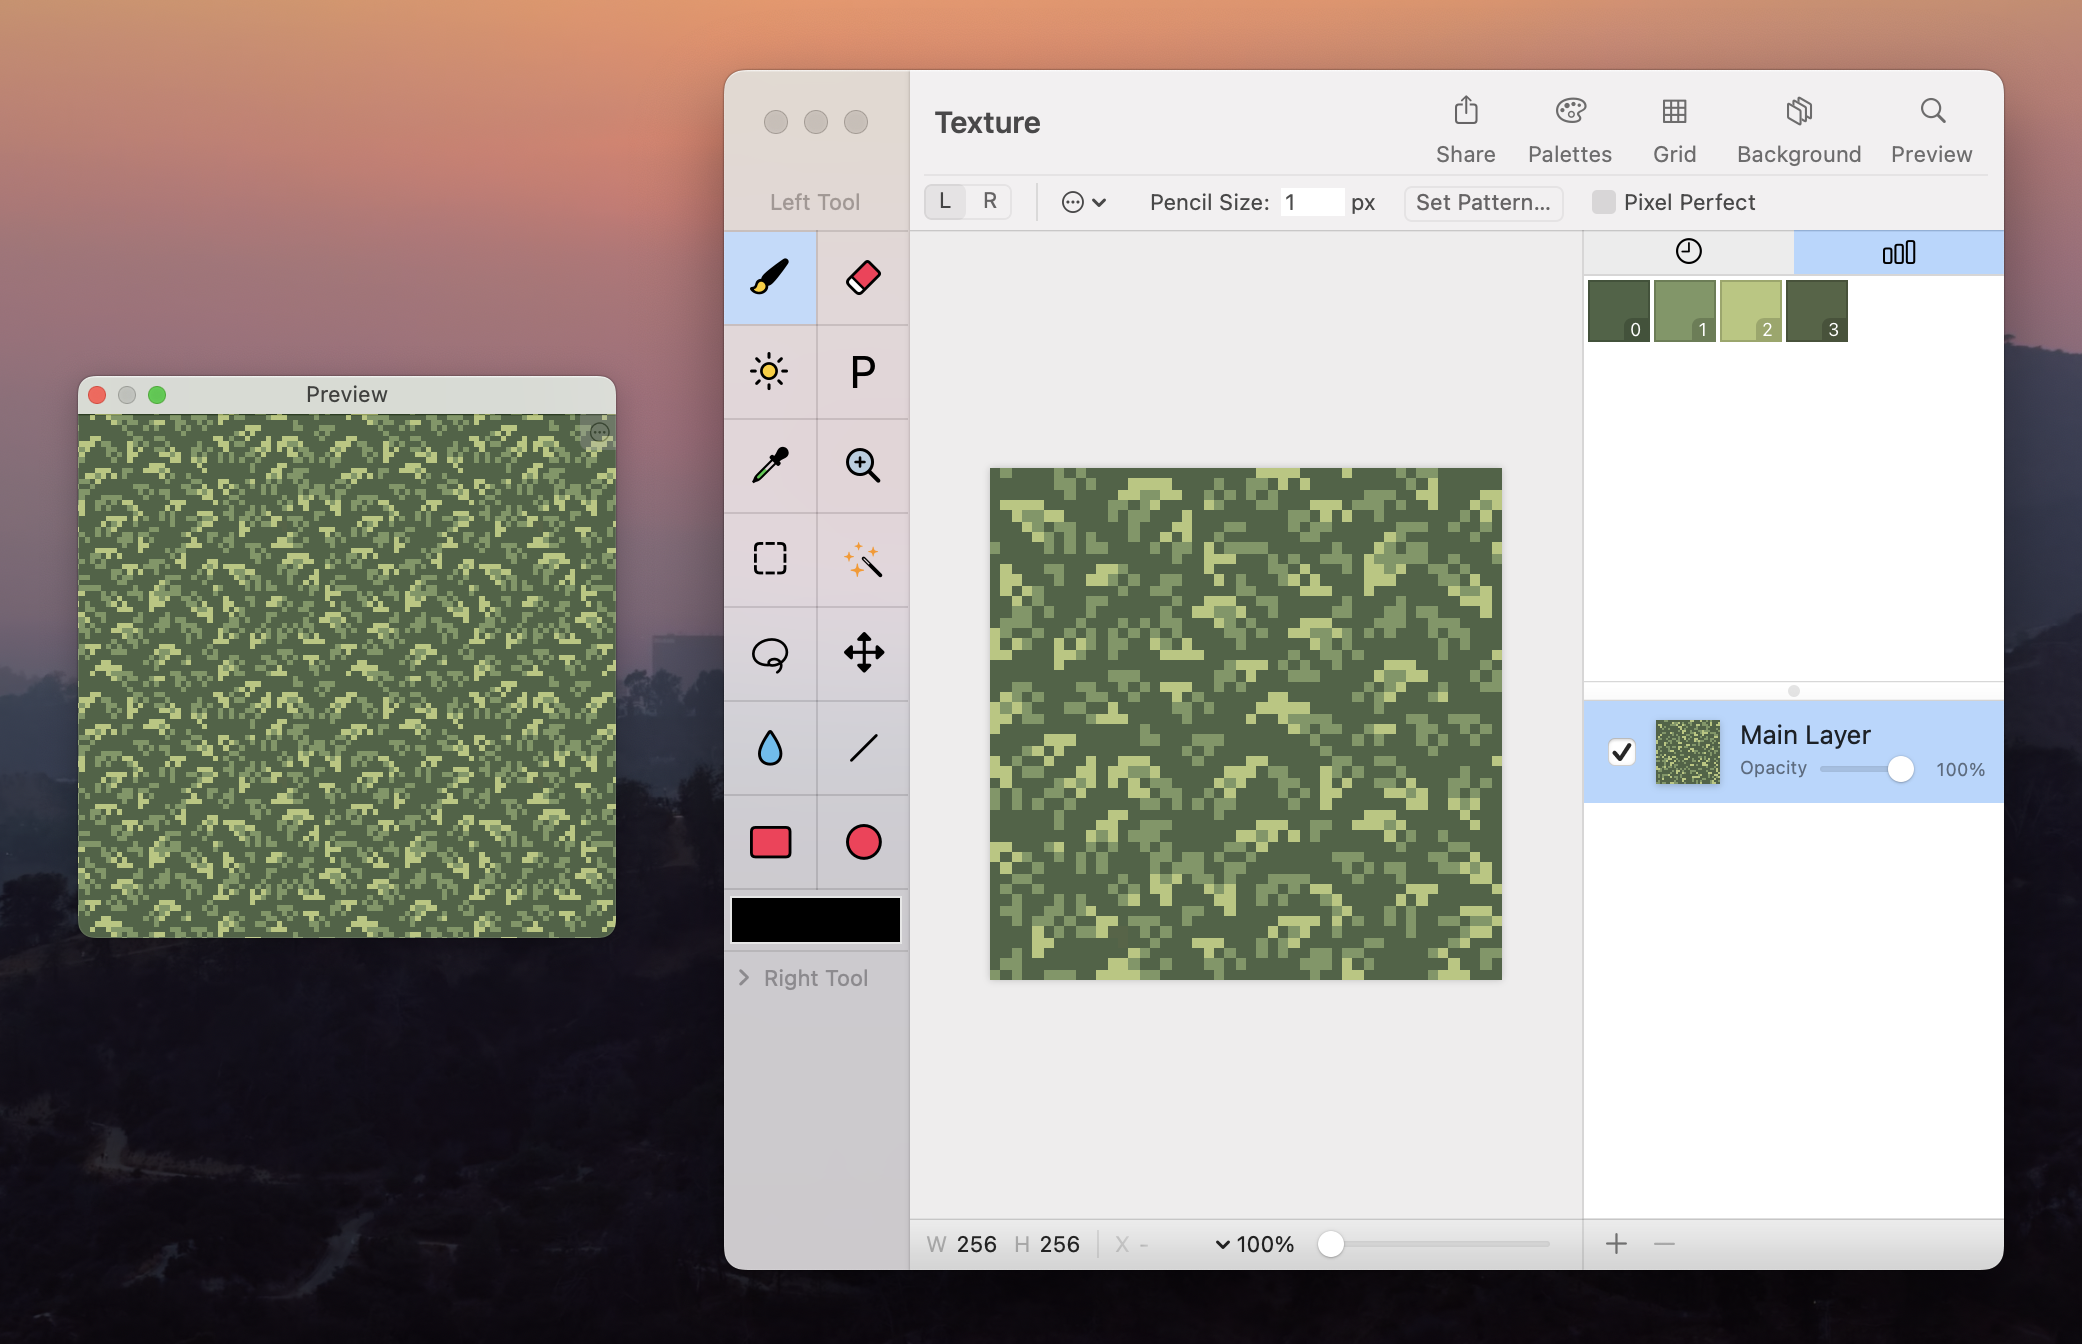Switch to the R tool assignment
The height and width of the screenshot is (1344, 2082).
click(x=989, y=201)
